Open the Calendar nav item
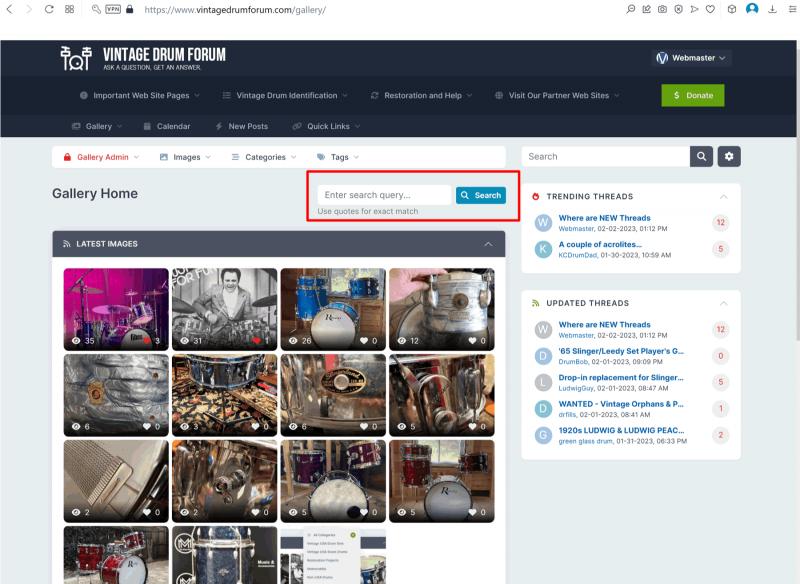This screenshot has width=800, height=584. click(166, 126)
